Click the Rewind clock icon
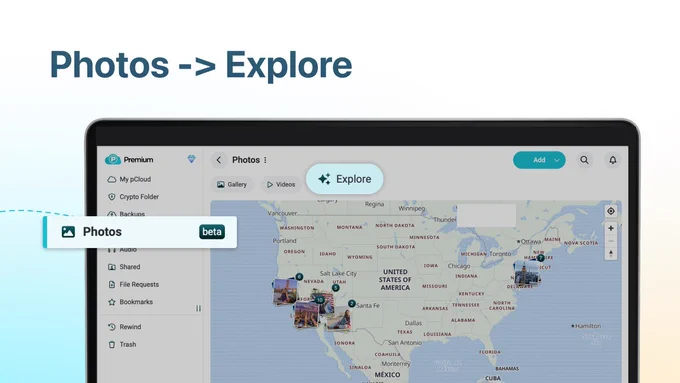The image size is (680, 383). (x=111, y=327)
